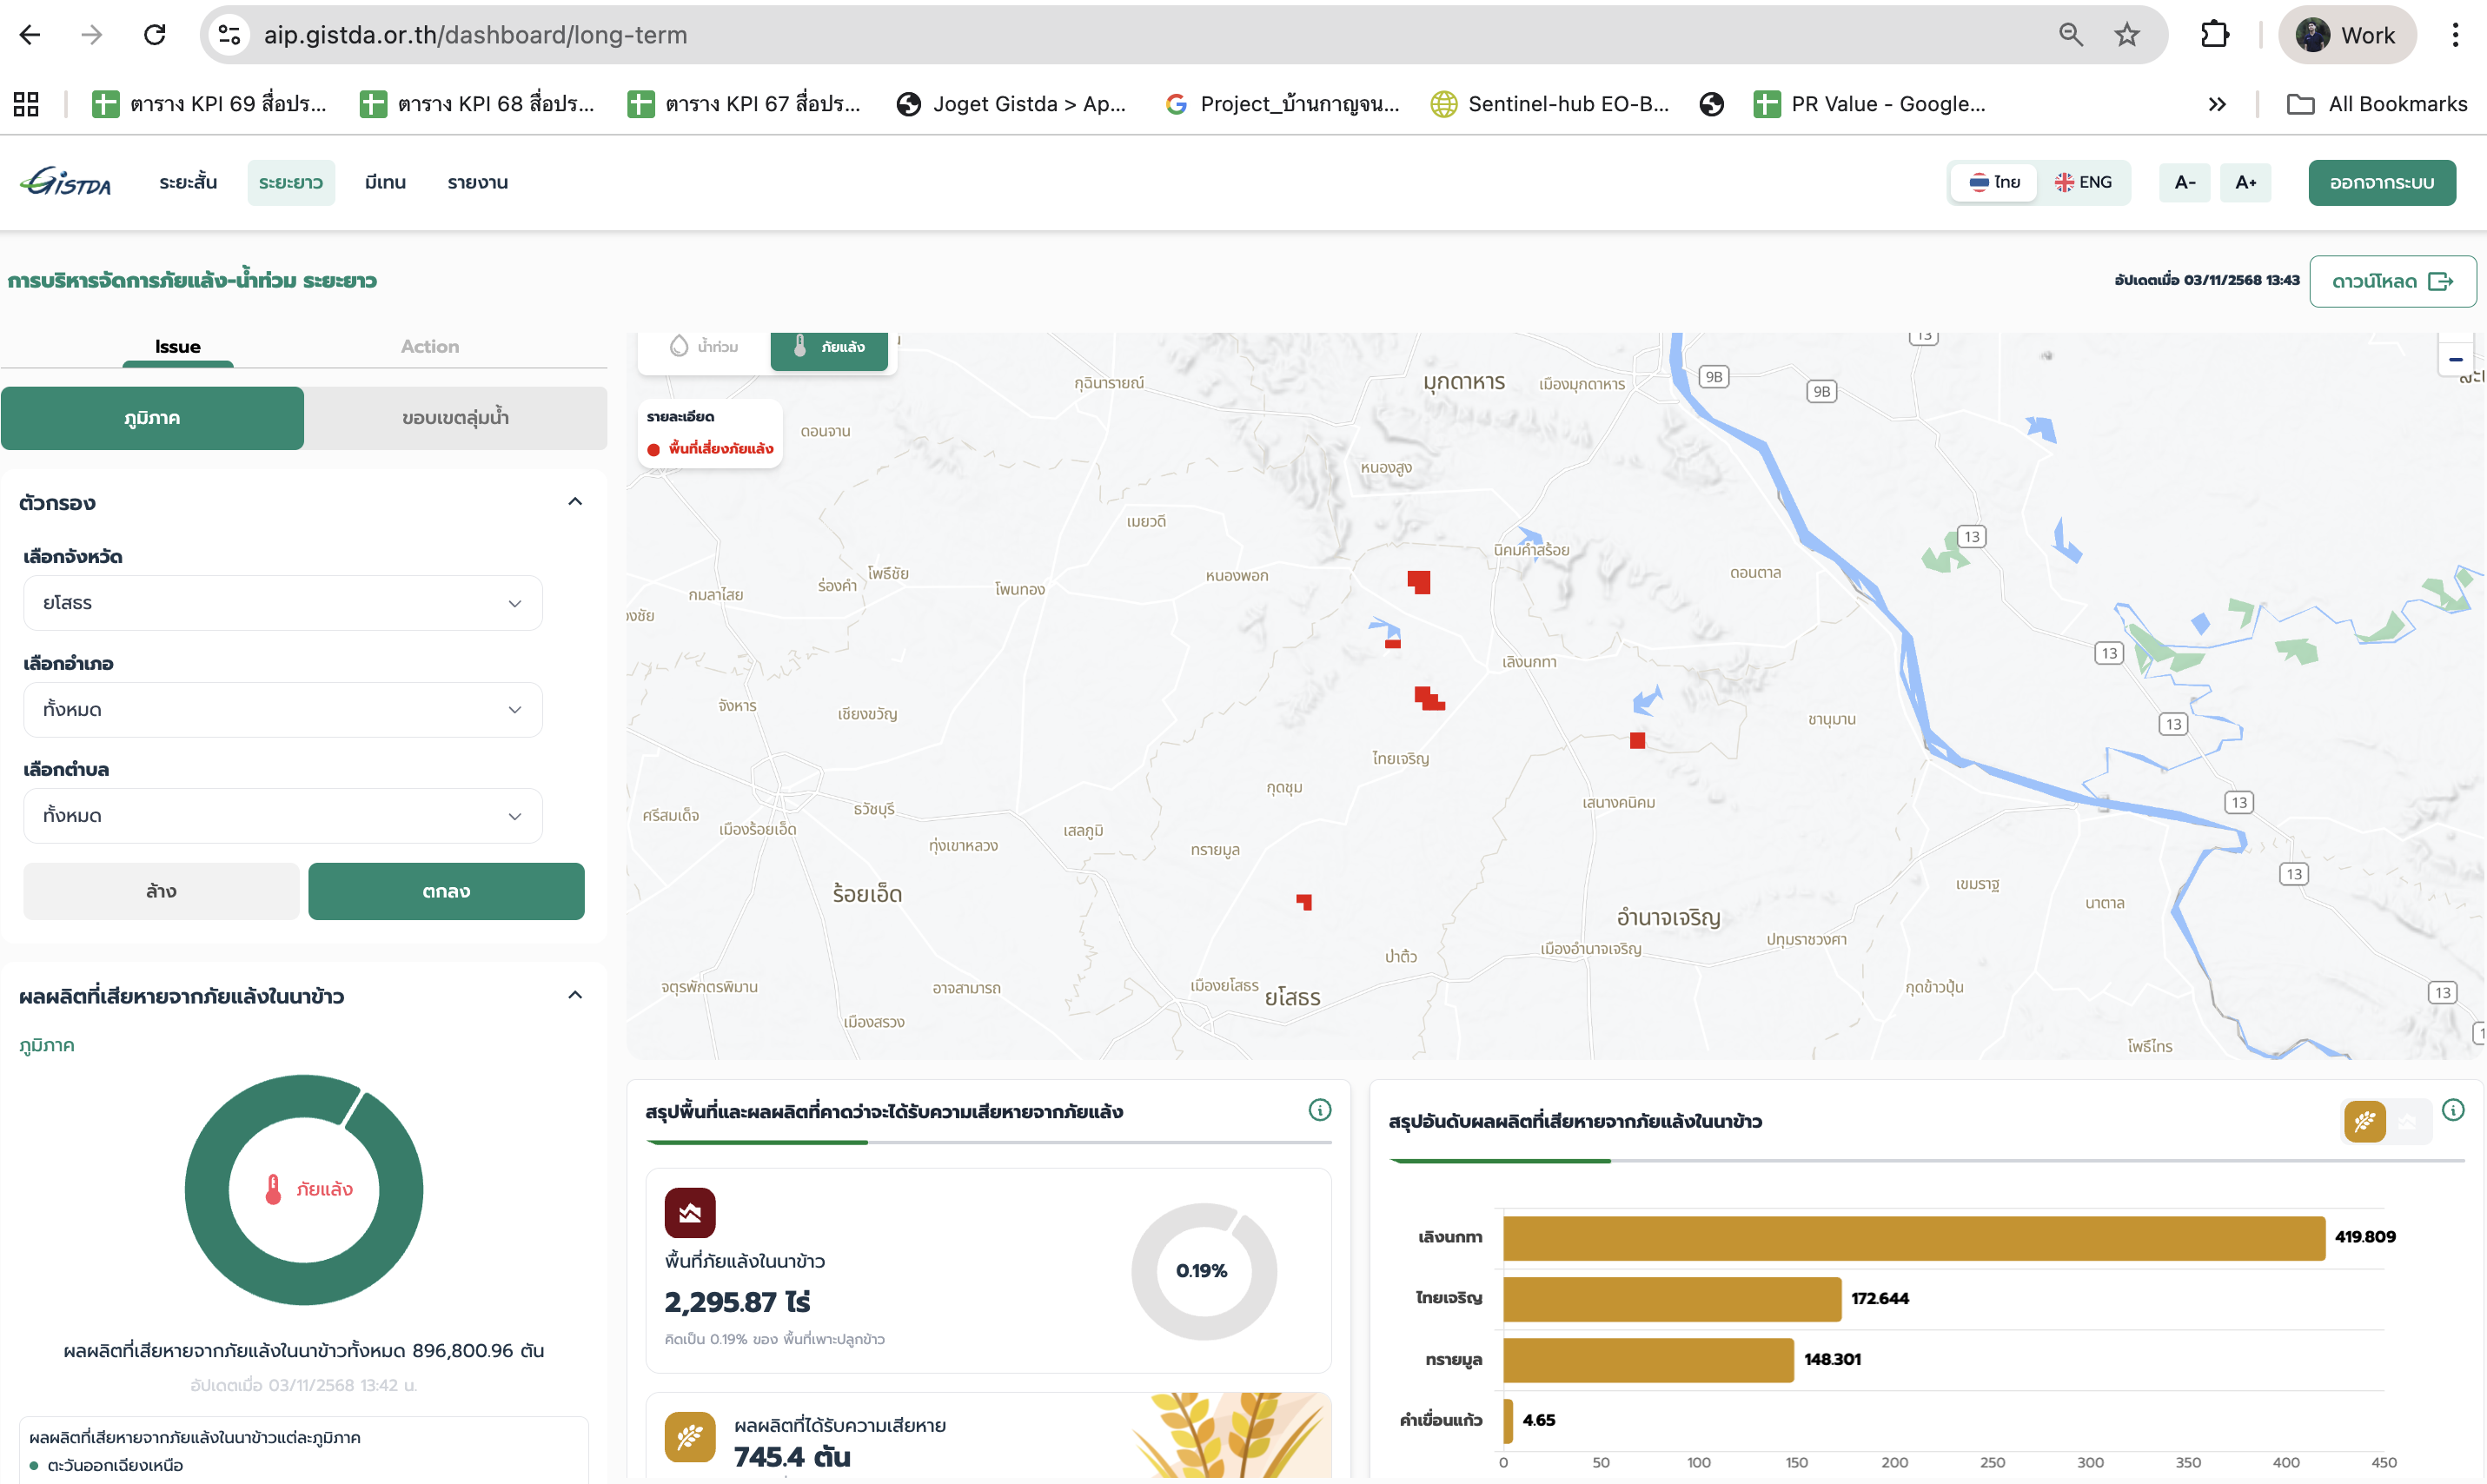
Task: Switch to the Action tab
Action: pyautogui.click(x=430, y=347)
